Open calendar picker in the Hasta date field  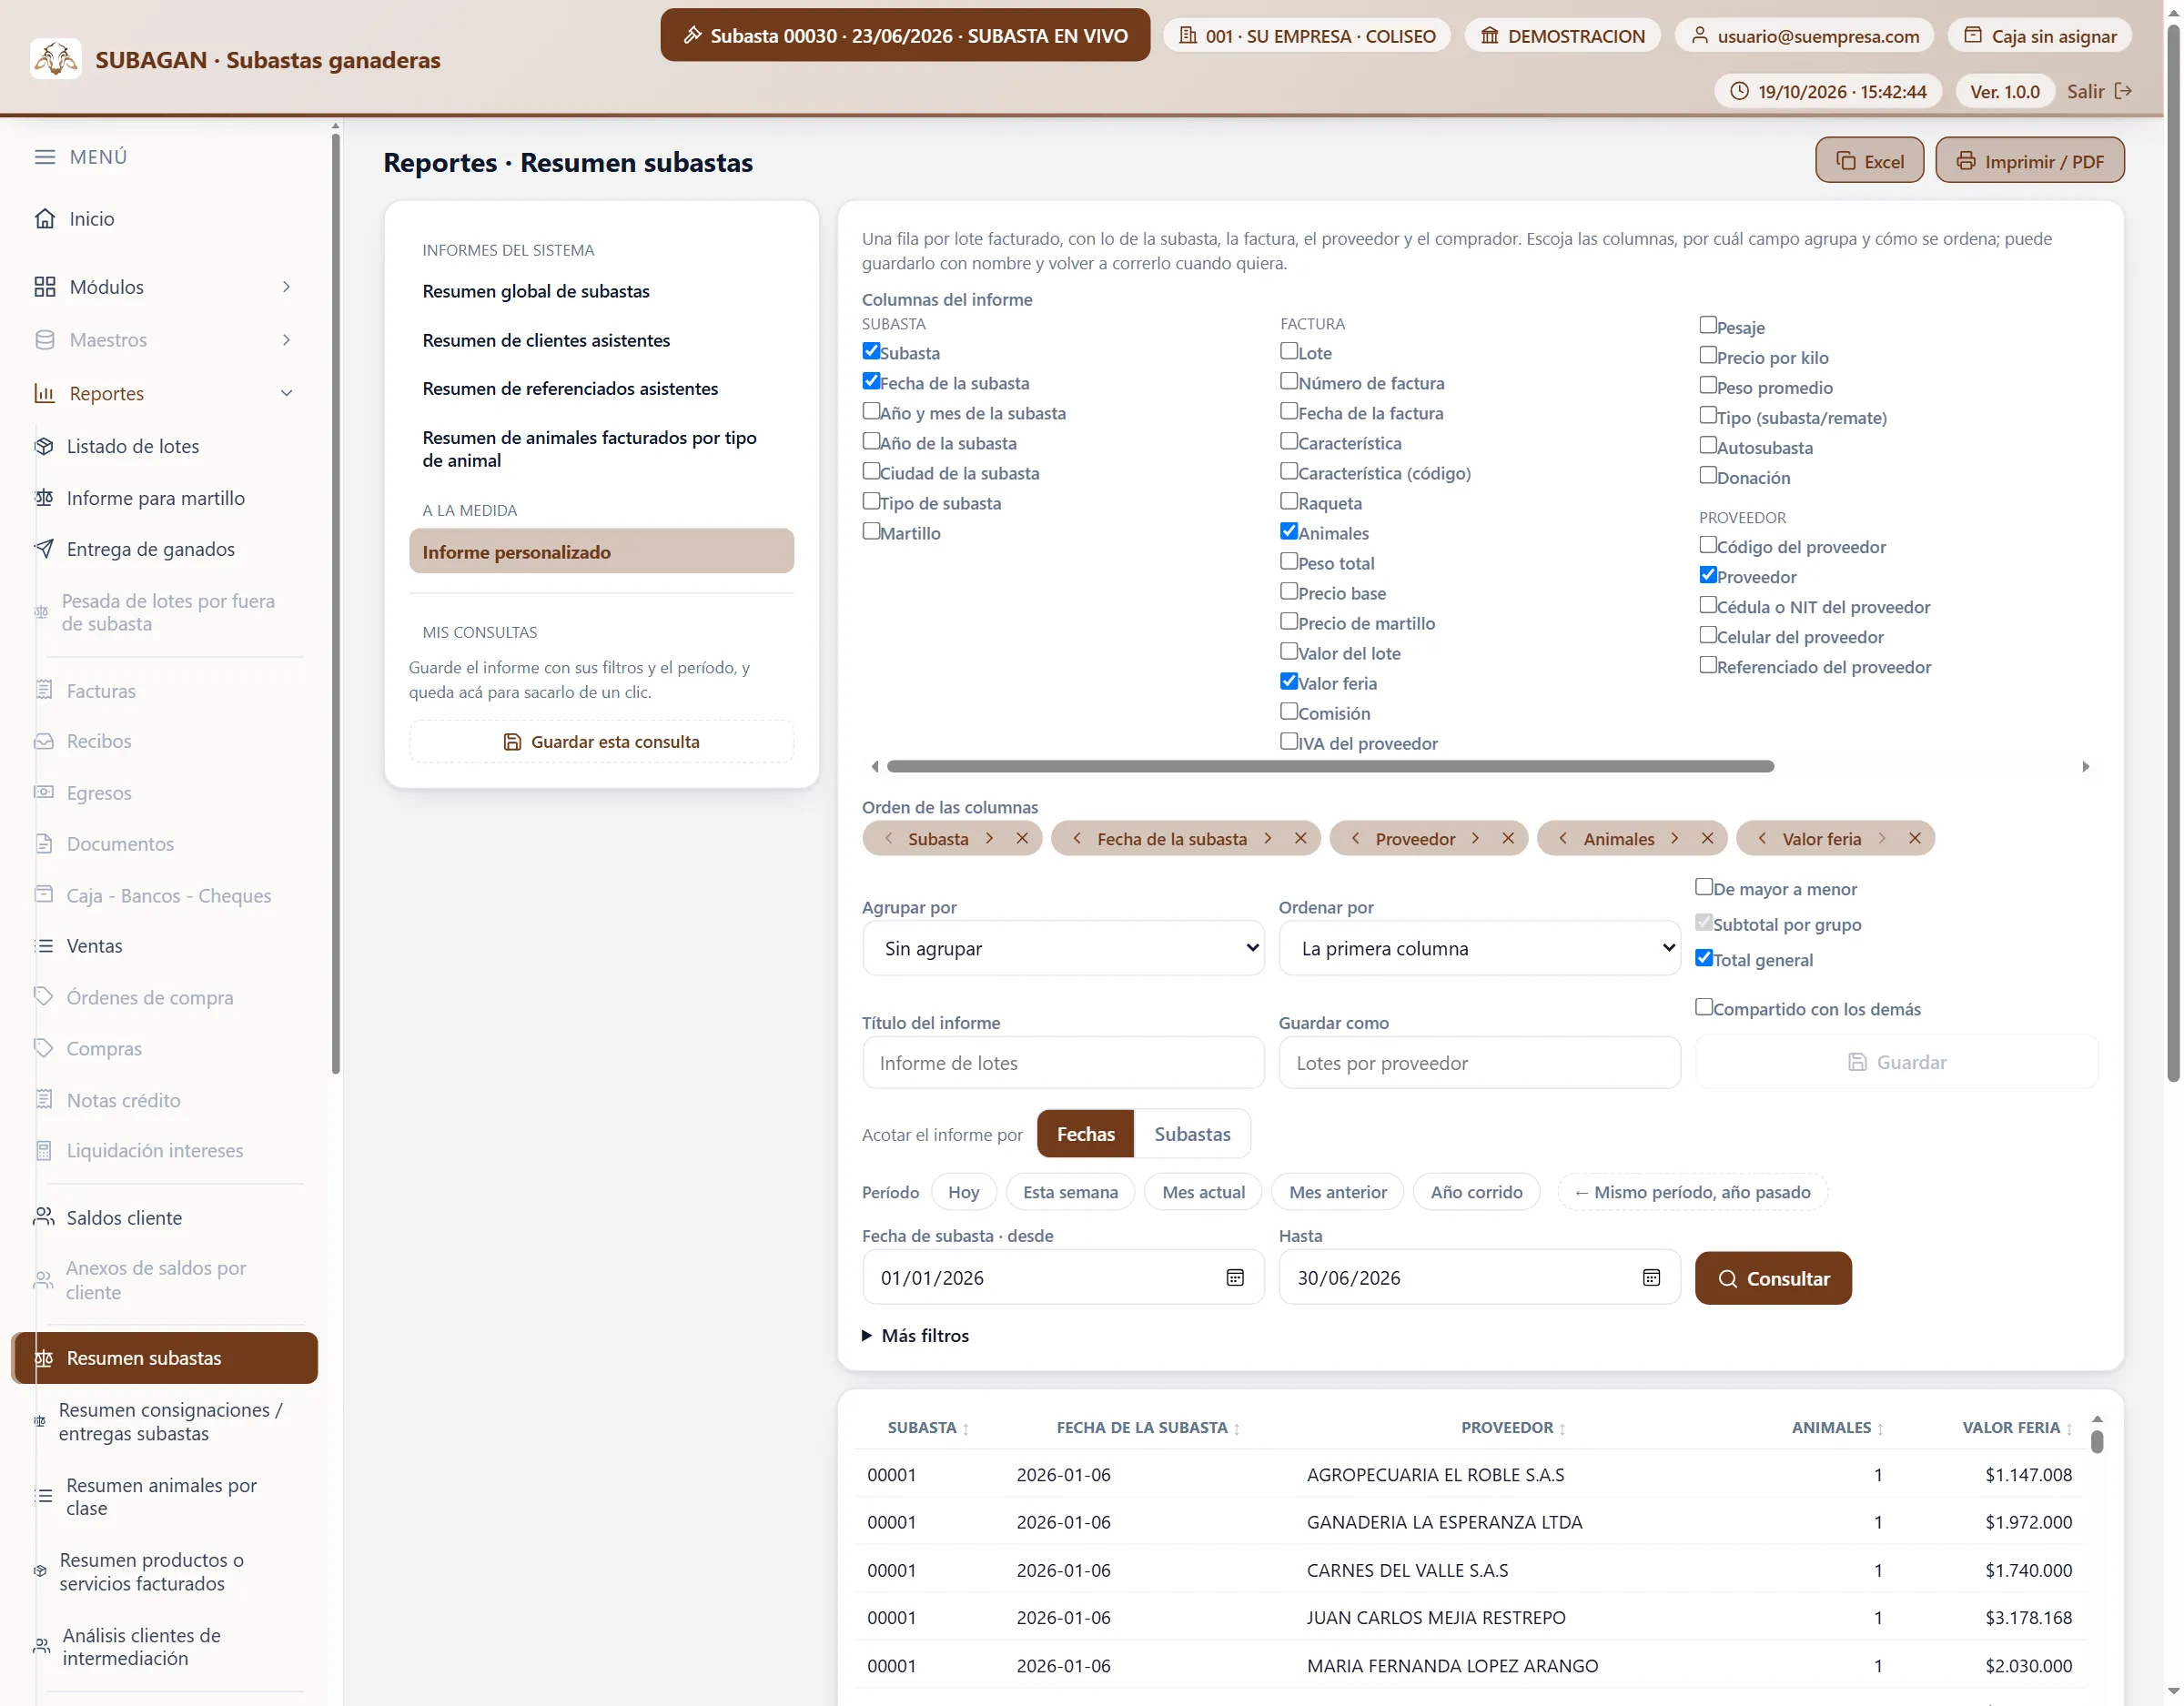click(x=1651, y=1277)
